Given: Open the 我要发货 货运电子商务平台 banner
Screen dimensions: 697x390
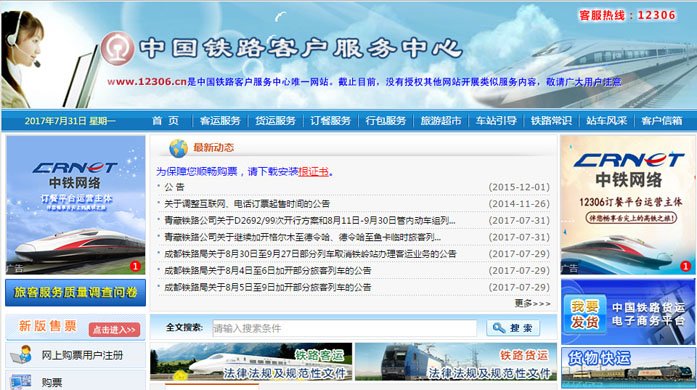Looking at the screenshot, I should tap(628, 312).
